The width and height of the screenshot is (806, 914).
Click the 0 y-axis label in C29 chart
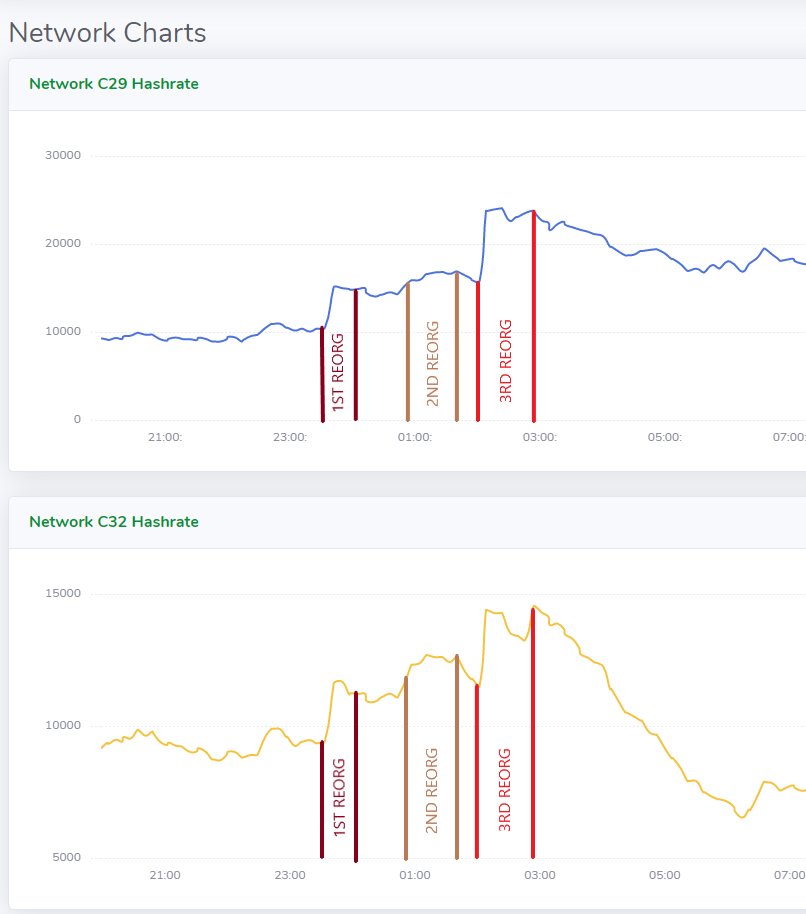pyautogui.click(x=77, y=419)
